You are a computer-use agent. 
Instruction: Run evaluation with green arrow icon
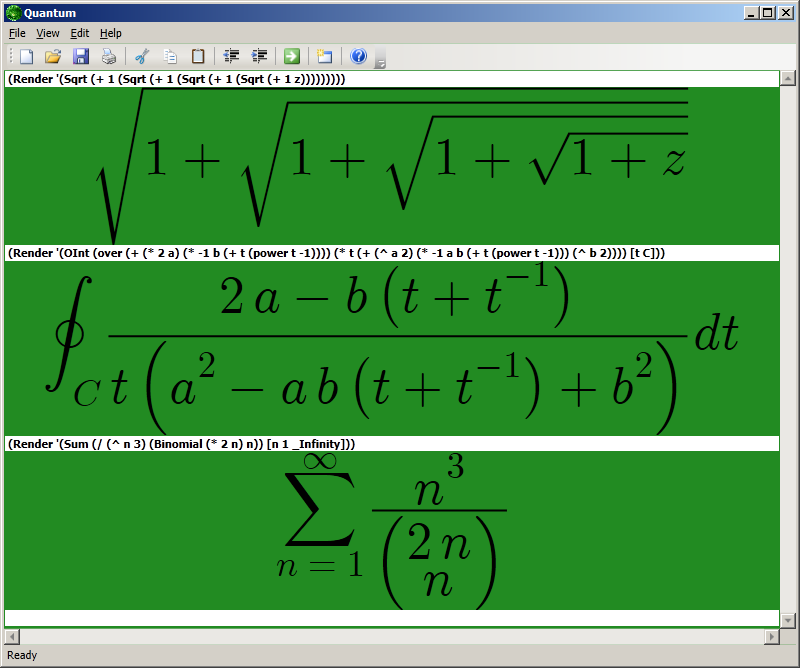(292, 56)
